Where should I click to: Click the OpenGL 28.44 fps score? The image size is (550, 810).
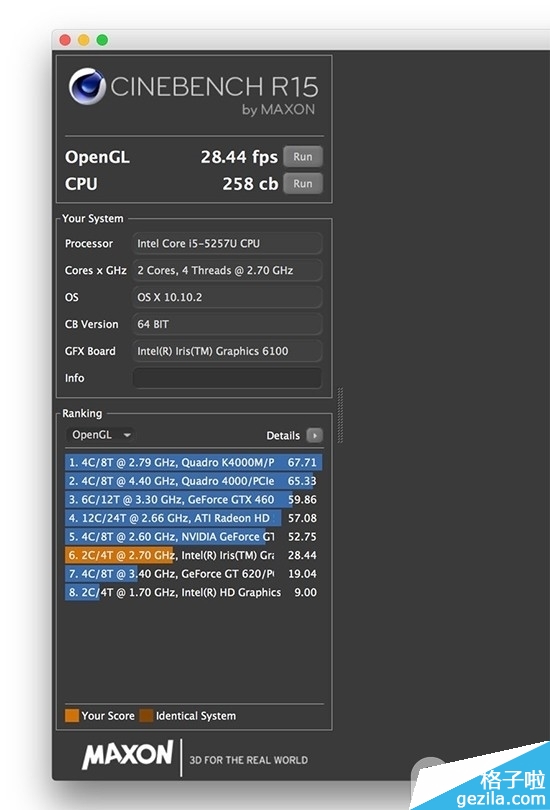click(x=239, y=157)
